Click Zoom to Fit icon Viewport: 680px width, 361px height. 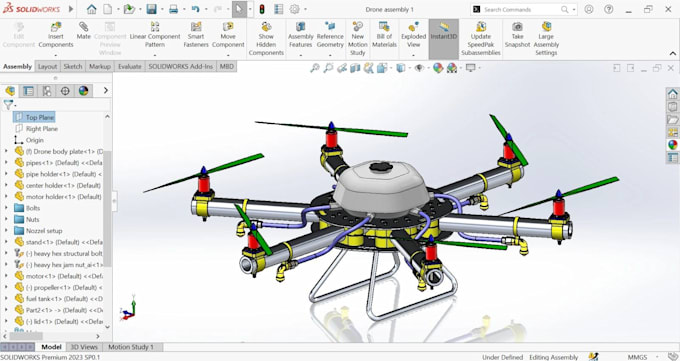point(315,68)
